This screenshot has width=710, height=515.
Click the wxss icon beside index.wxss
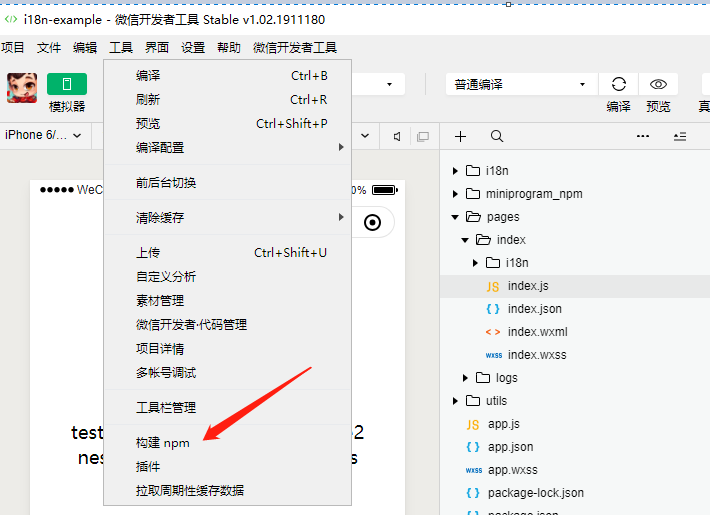click(494, 356)
